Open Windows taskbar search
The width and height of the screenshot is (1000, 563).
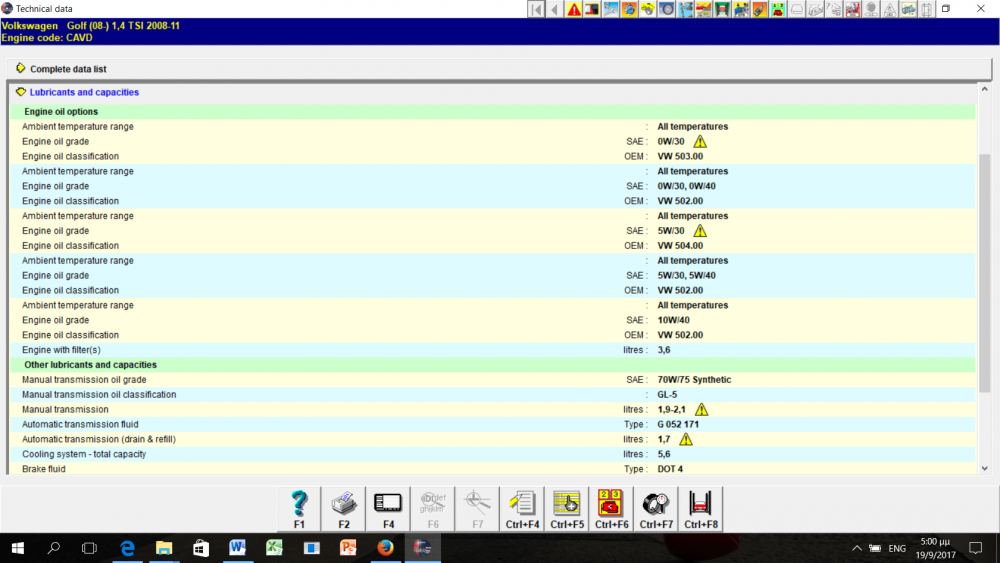click(54, 548)
